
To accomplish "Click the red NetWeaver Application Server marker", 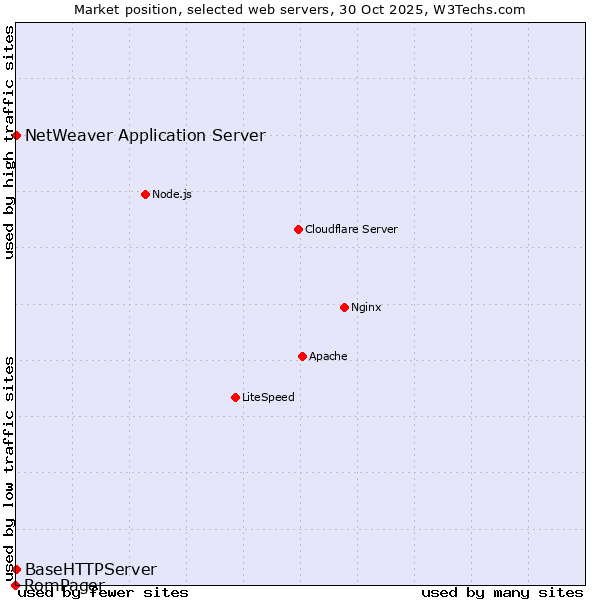I will point(16,135).
